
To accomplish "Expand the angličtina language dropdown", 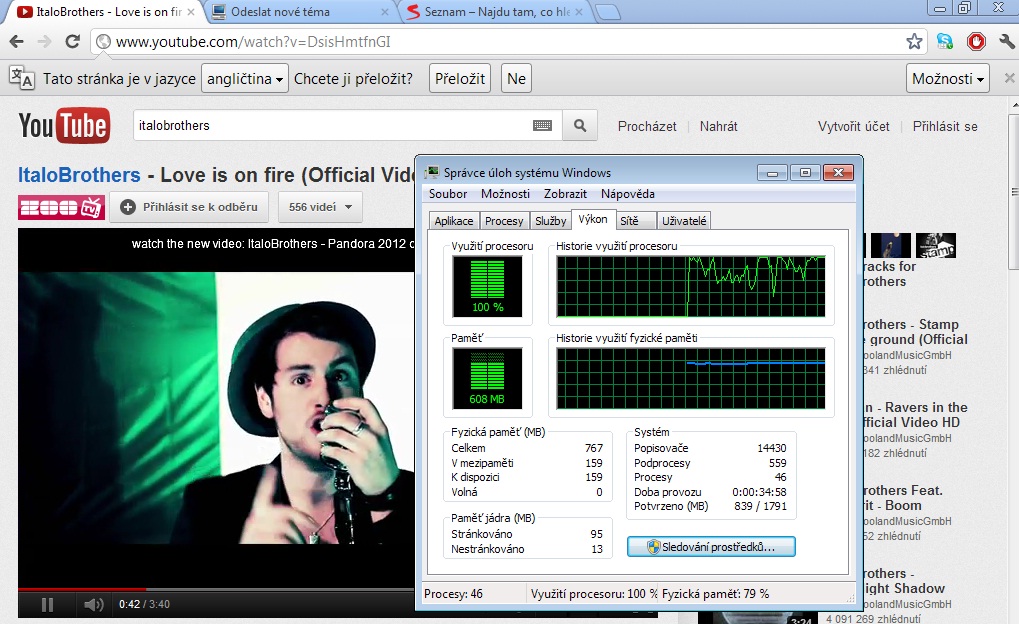I will coord(245,79).
